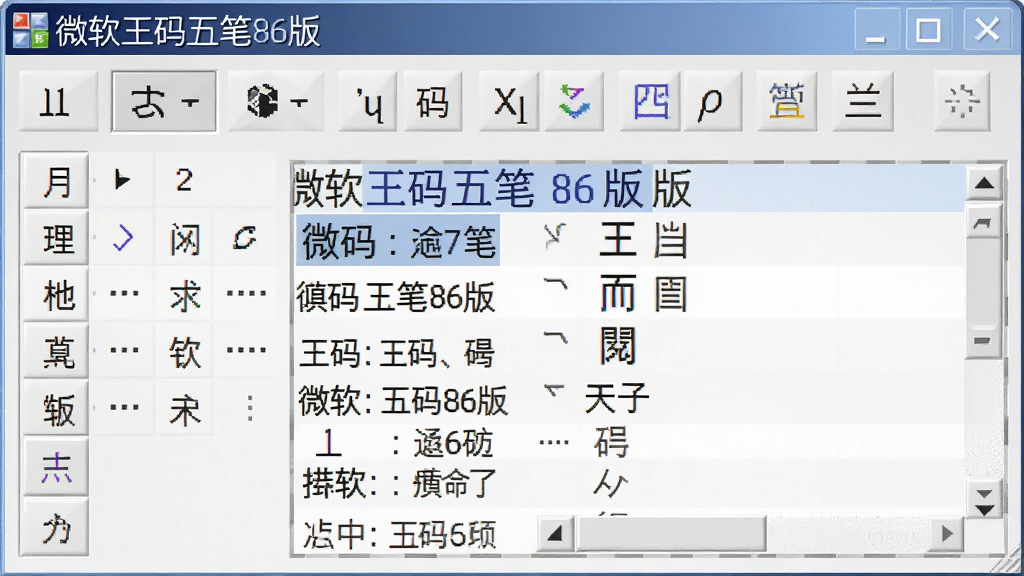Click the 皈 button in the left column
Screen dimensions: 1024x576
click(56, 409)
